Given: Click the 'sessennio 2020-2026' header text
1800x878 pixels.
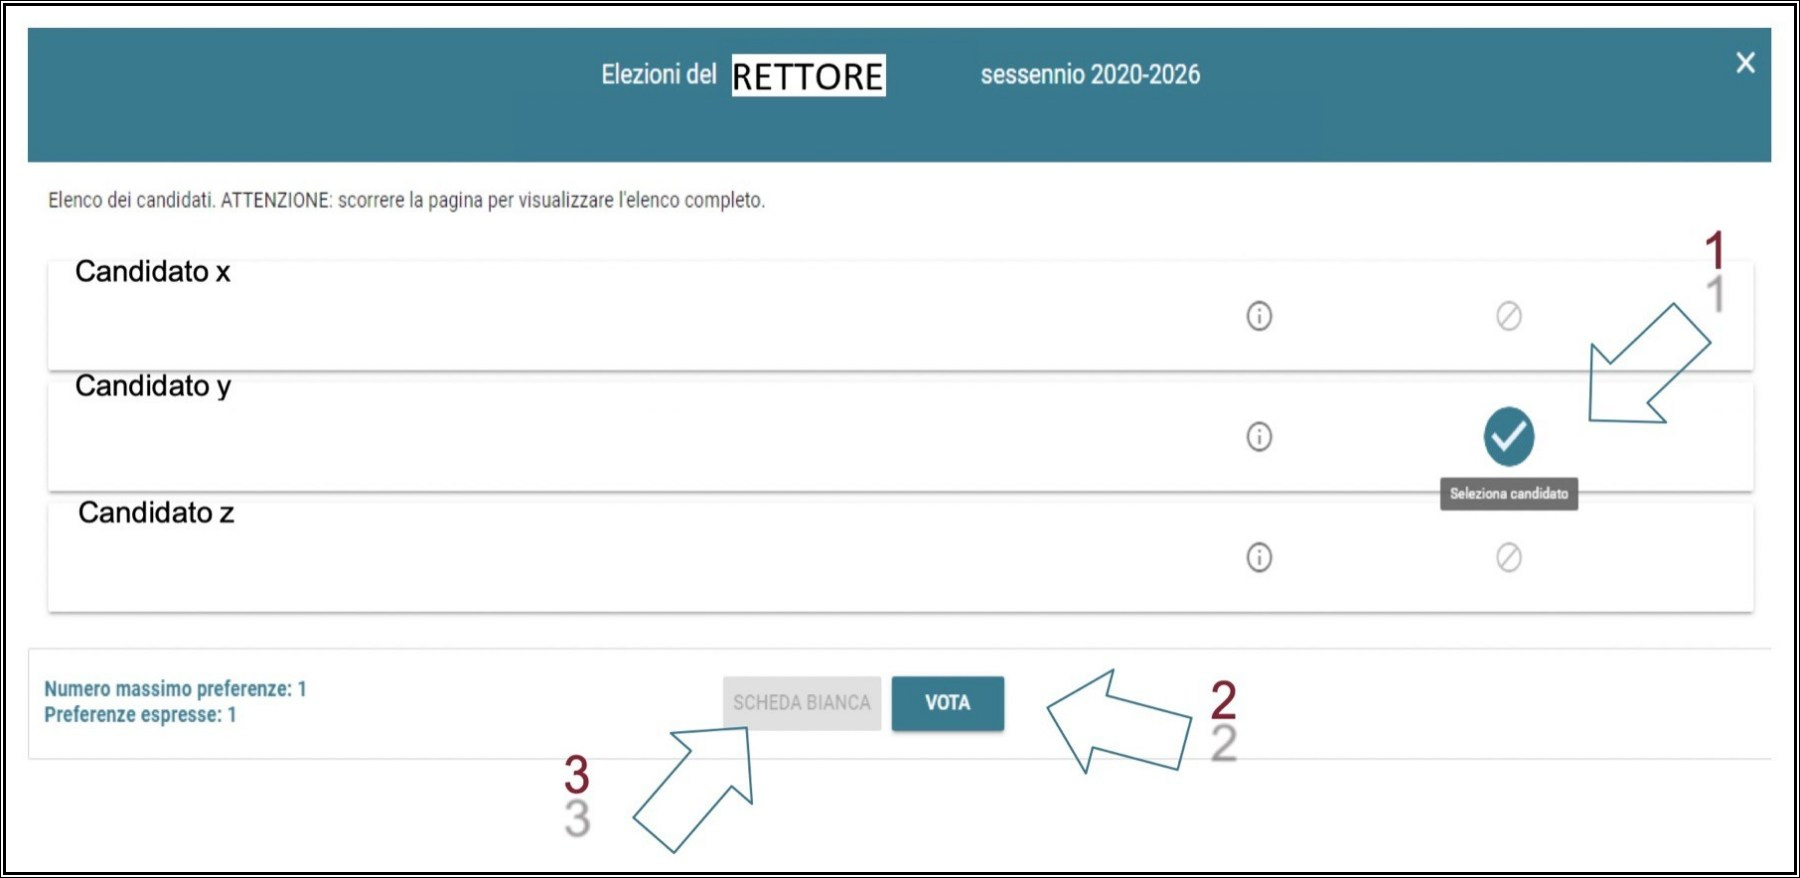Looking at the screenshot, I should pos(1090,75).
